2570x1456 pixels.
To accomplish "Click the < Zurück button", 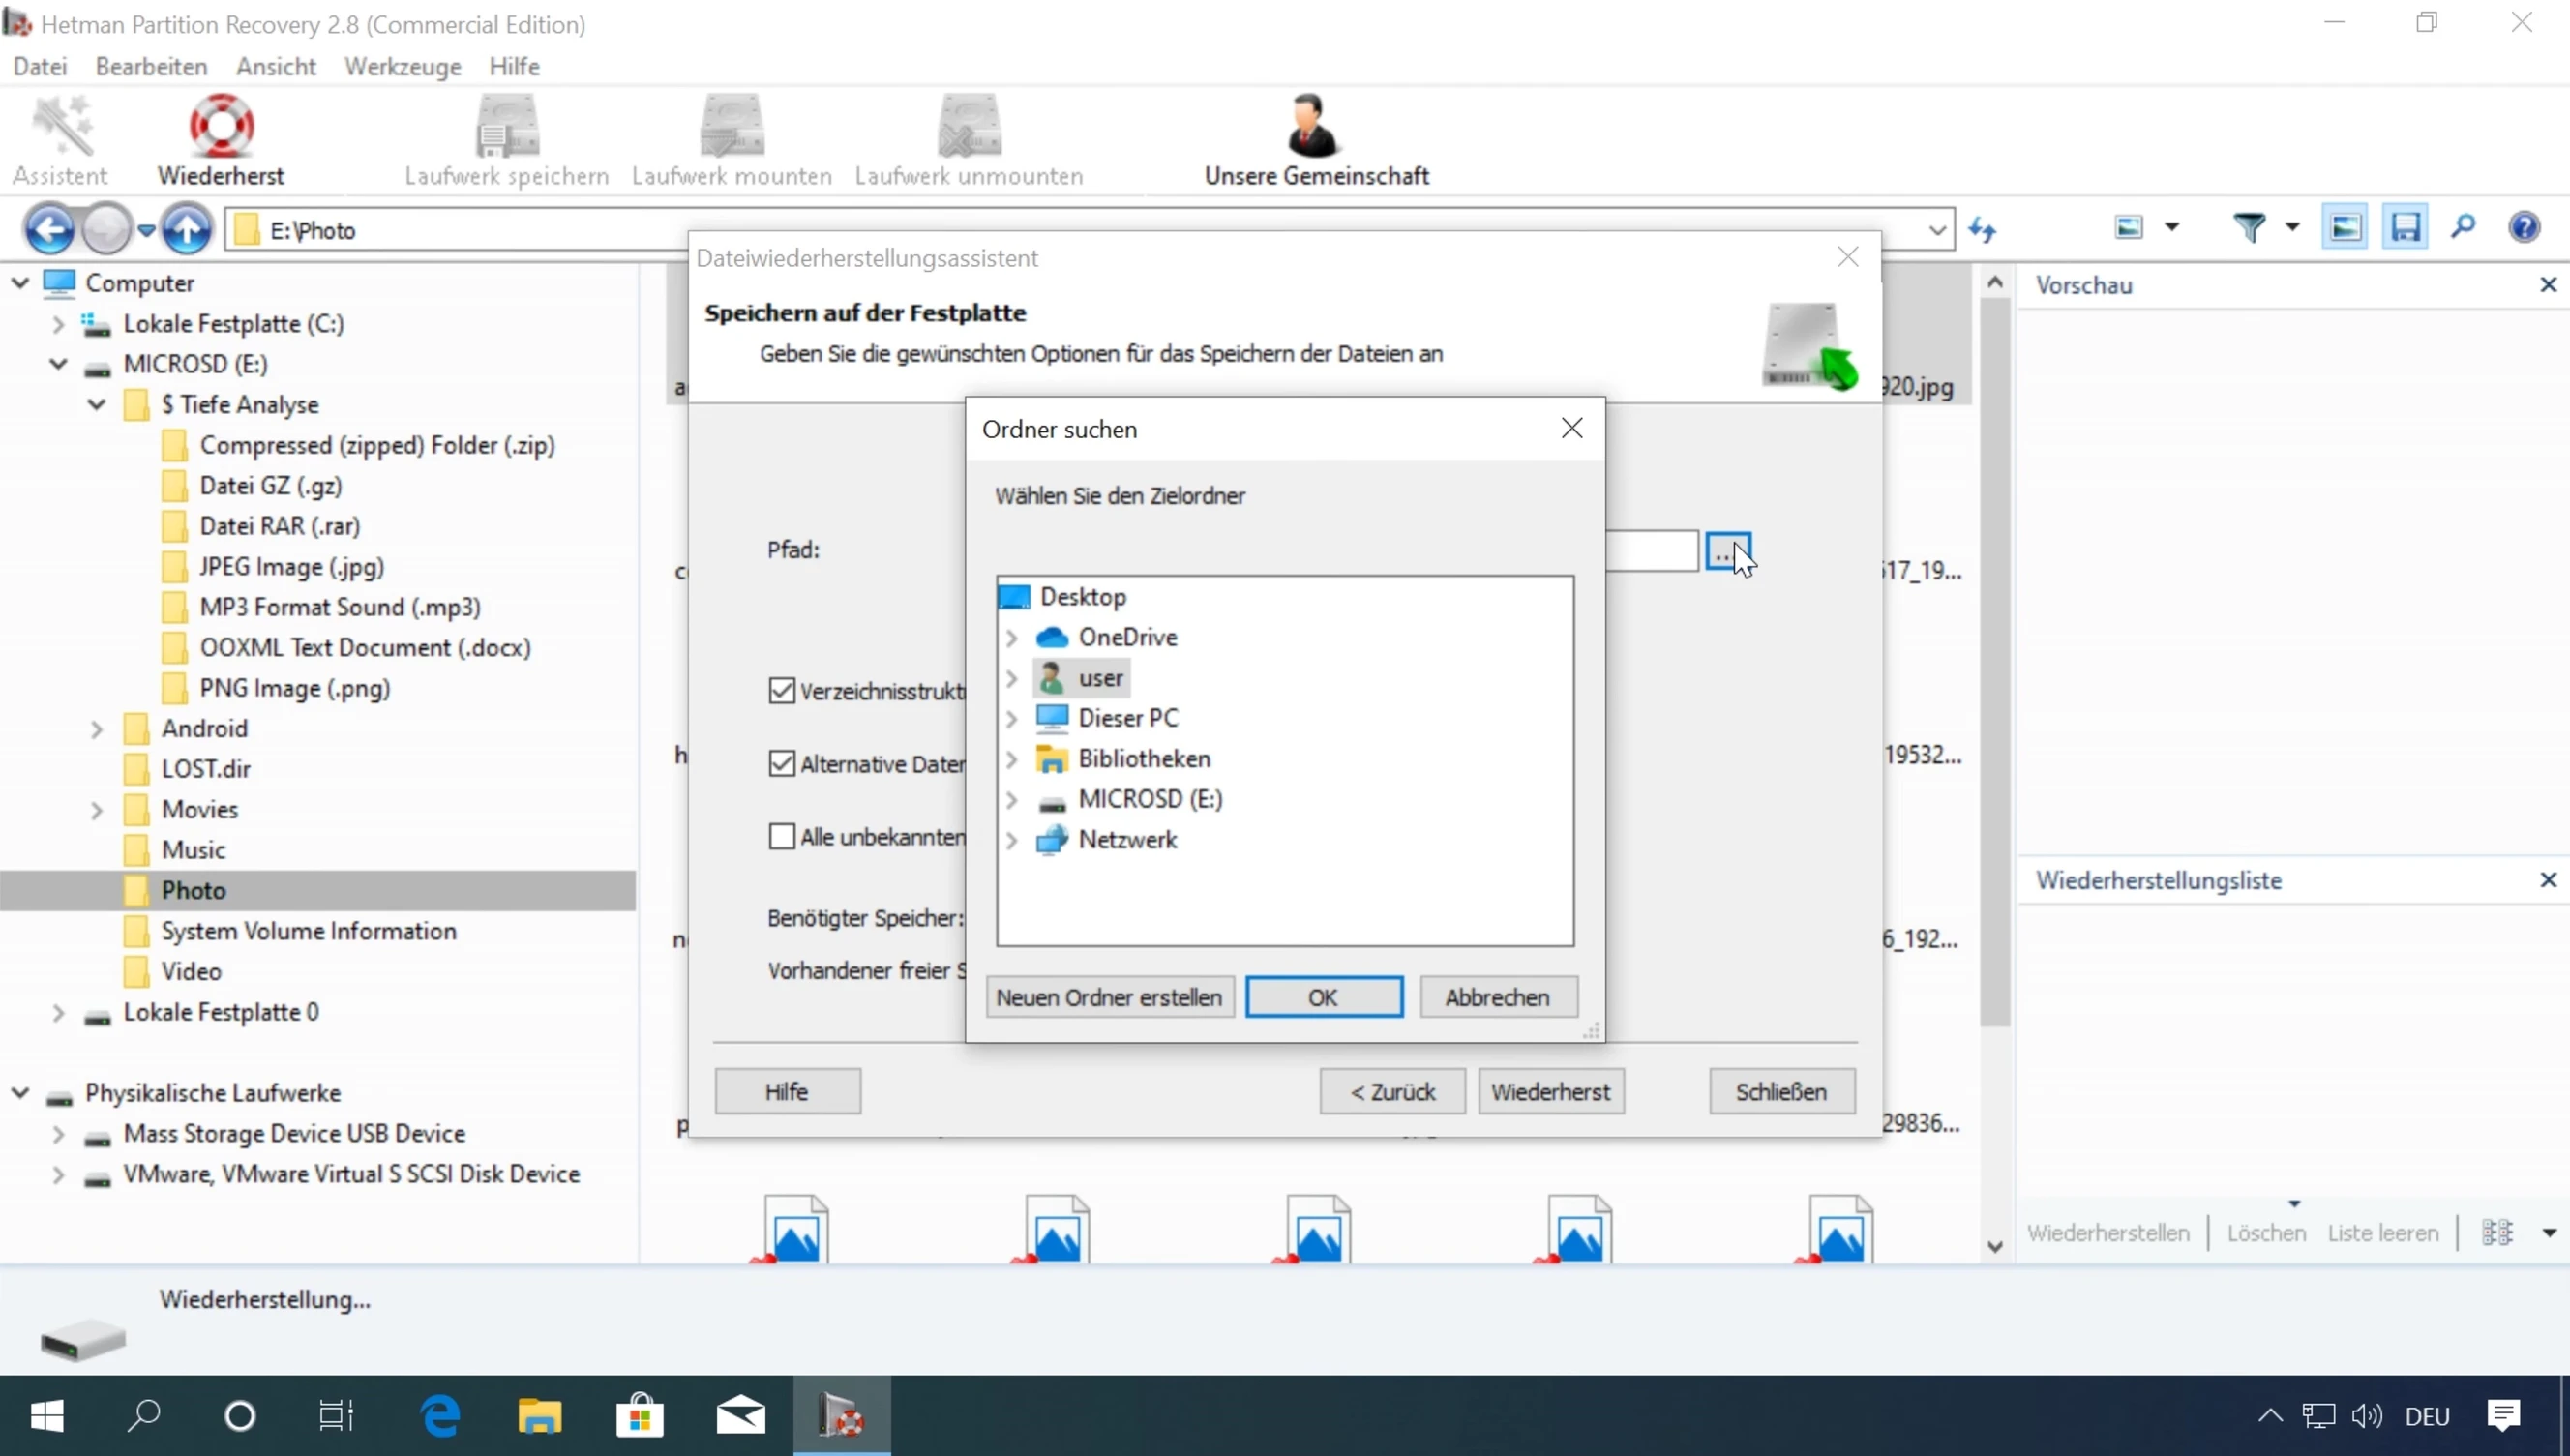I will (1392, 1091).
